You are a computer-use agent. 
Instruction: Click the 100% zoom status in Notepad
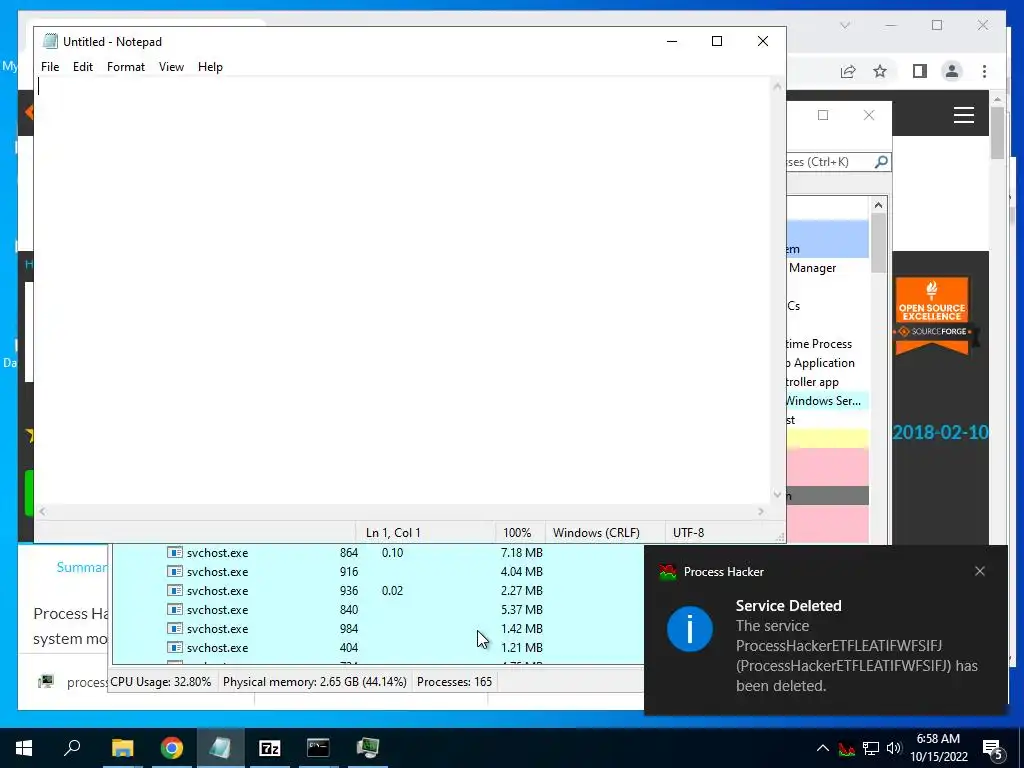tap(517, 533)
